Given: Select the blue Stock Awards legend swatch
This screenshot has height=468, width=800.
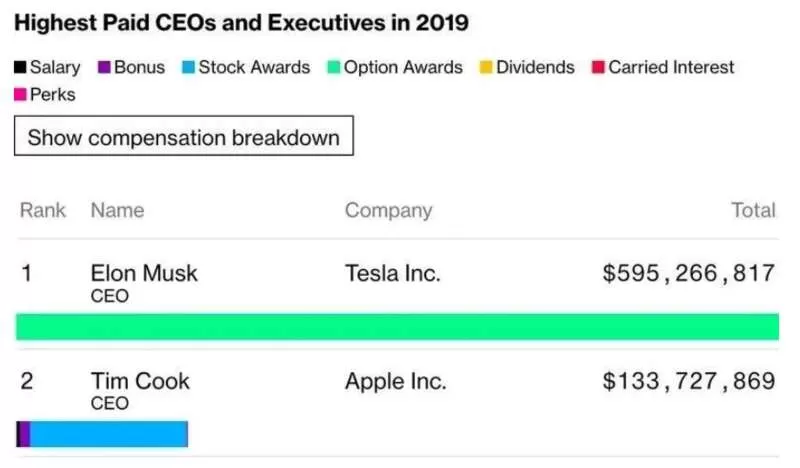Looking at the screenshot, I should (x=188, y=67).
